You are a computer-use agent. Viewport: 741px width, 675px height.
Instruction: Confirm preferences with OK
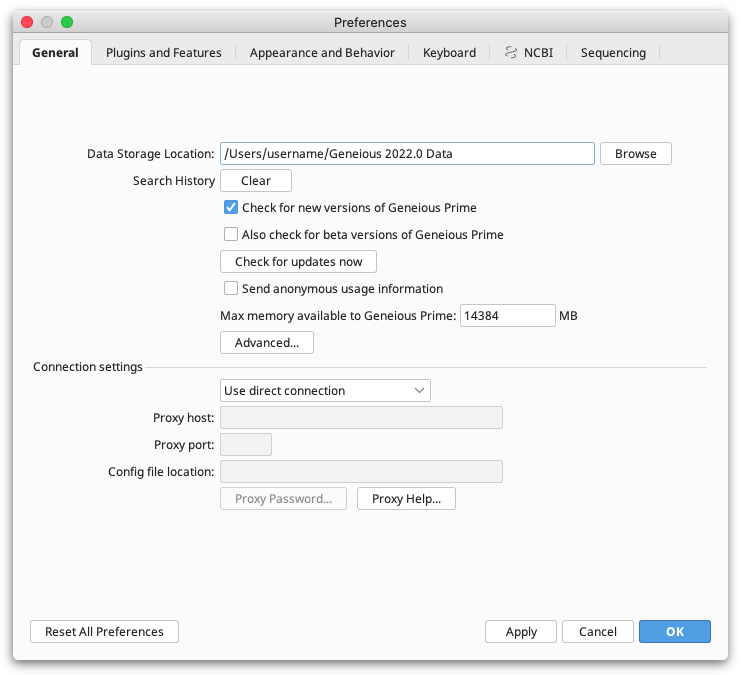[675, 632]
